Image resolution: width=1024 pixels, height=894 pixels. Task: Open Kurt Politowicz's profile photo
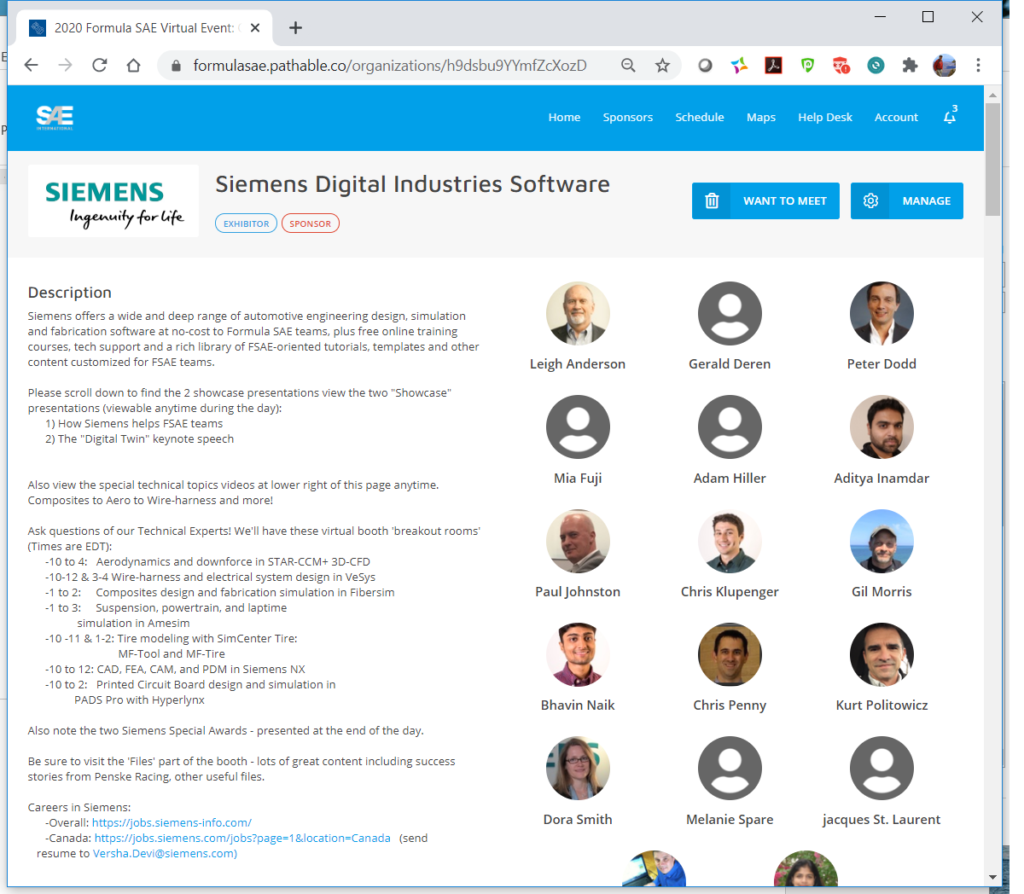[x=882, y=654]
